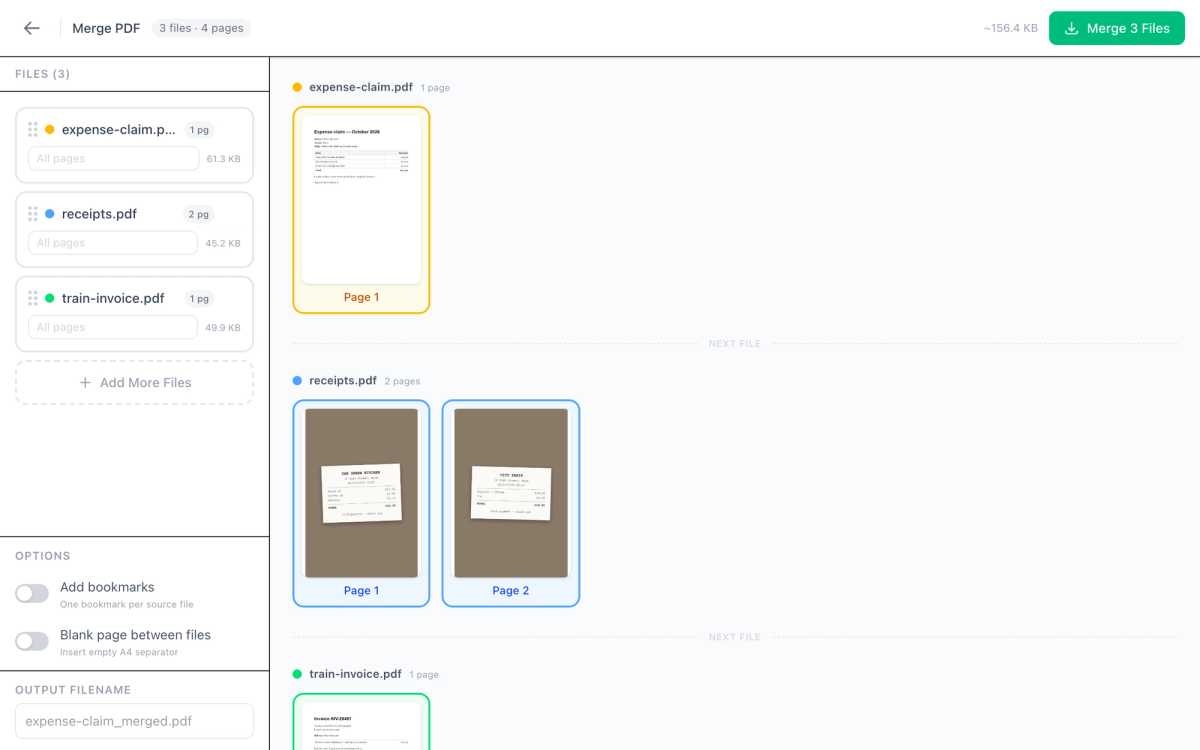1200x750 pixels.
Task: Click the '2 pg' badge on receipts.pdf
Action: [x=198, y=214]
